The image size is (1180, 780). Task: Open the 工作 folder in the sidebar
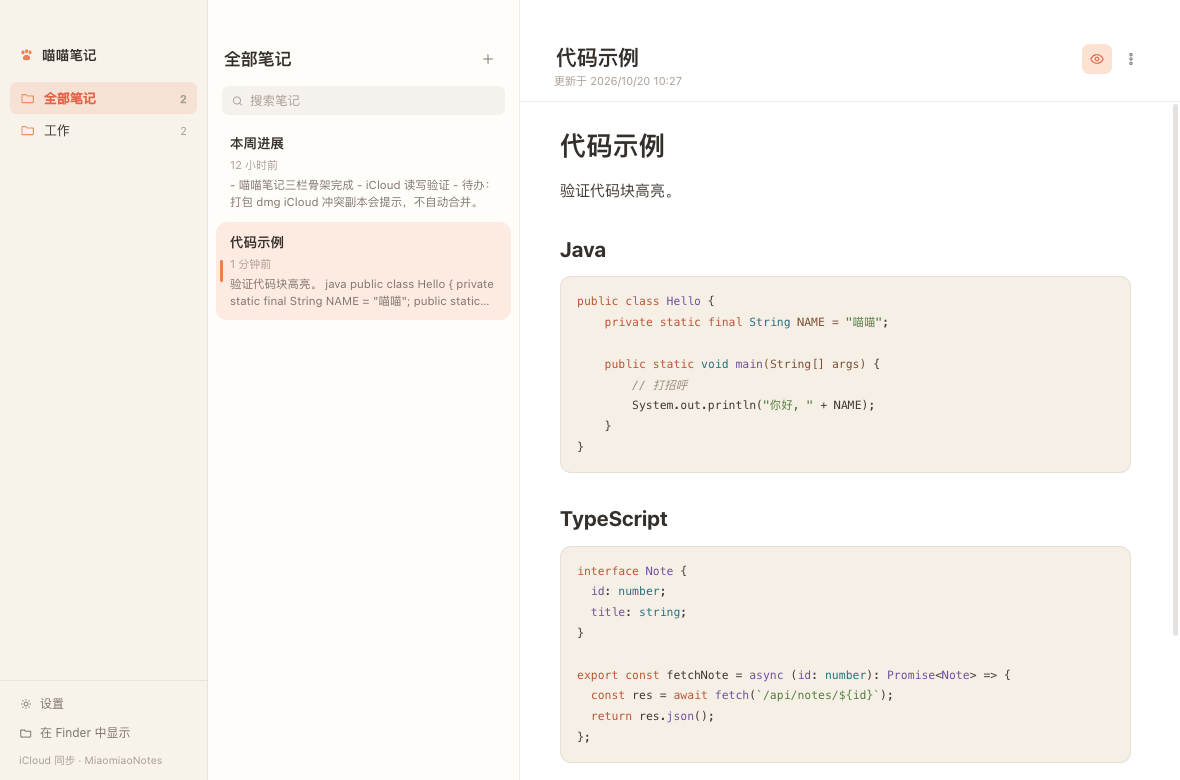pyautogui.click(x=103, y=131)
